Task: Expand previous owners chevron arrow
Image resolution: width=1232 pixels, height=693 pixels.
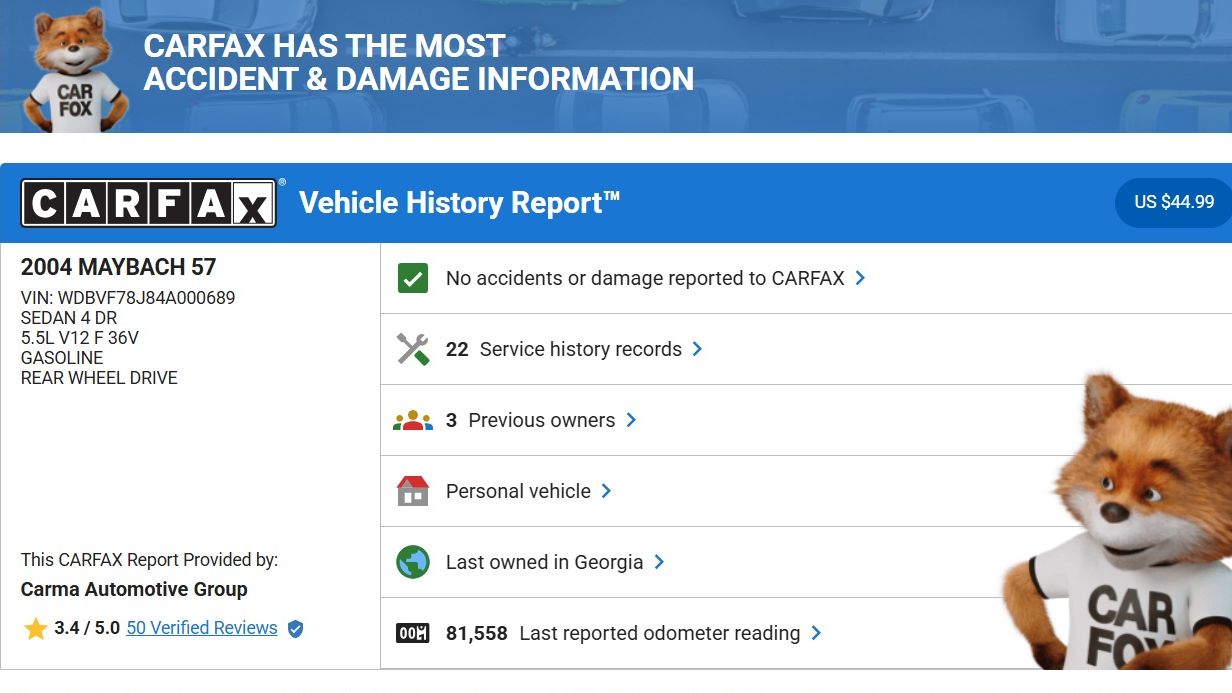Action: [631, 420]
